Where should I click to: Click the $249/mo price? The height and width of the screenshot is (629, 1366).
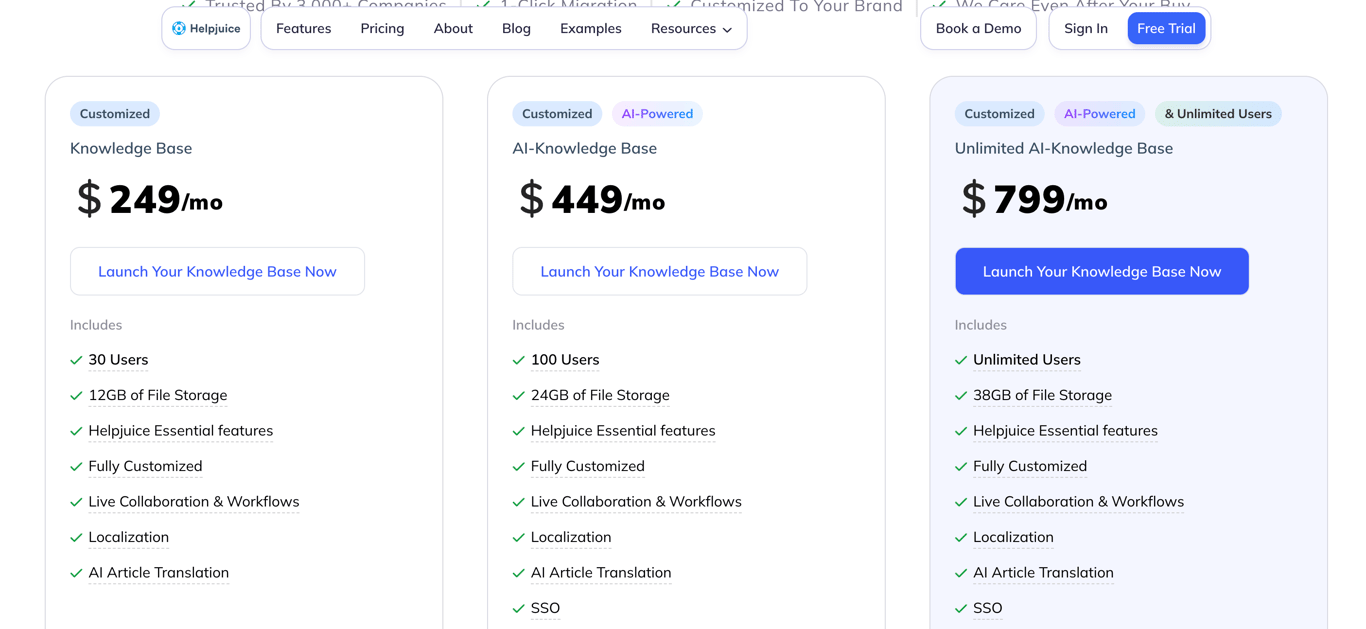(x=150, y=199)
